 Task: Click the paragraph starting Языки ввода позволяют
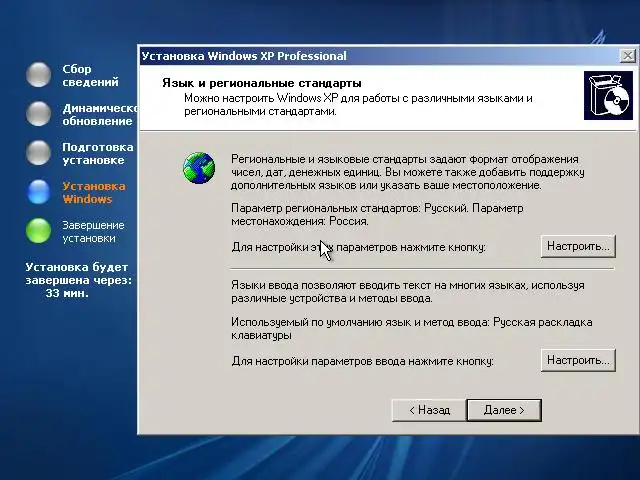click(x=408, y=291)
